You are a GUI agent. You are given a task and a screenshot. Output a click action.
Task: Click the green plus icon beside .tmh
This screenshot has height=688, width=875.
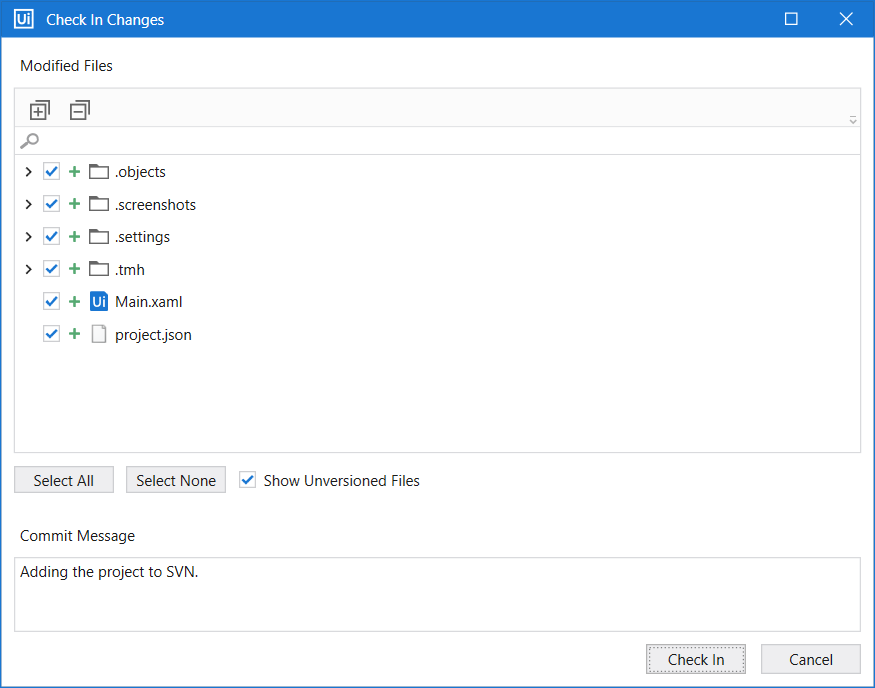coord(72,268)
